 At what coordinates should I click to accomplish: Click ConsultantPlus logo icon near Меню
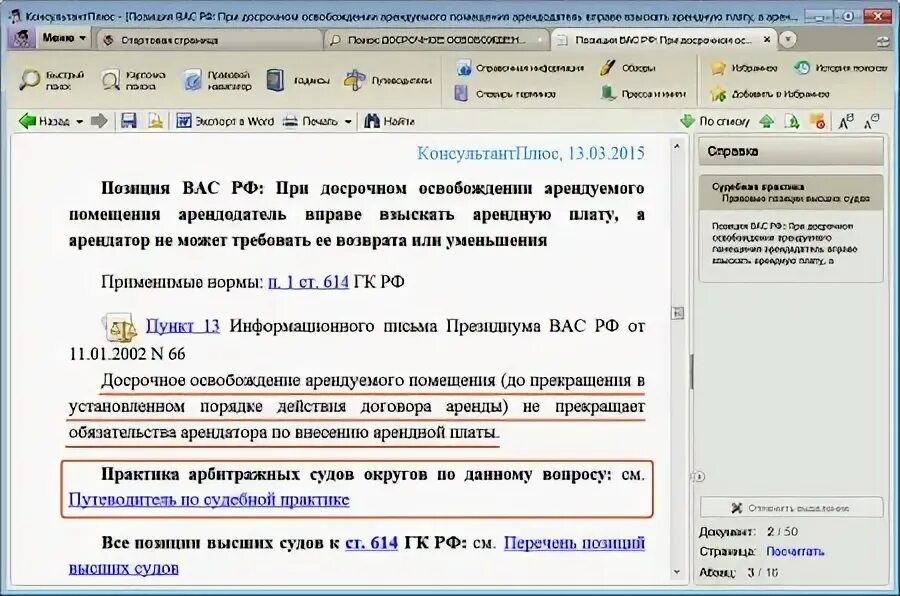pyautogui.click(x=21, y=39)
